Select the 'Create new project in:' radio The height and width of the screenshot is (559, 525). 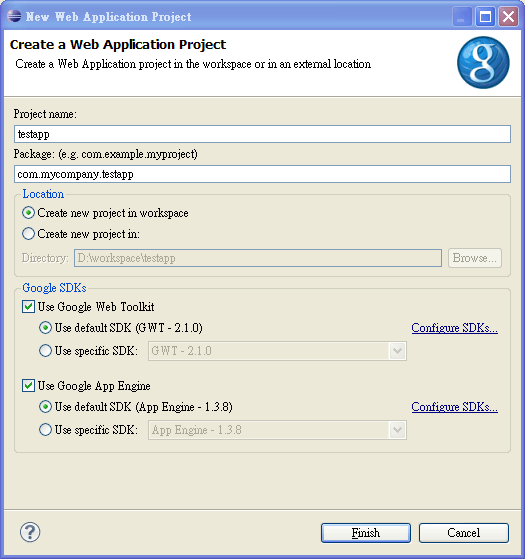pos(81,234)
